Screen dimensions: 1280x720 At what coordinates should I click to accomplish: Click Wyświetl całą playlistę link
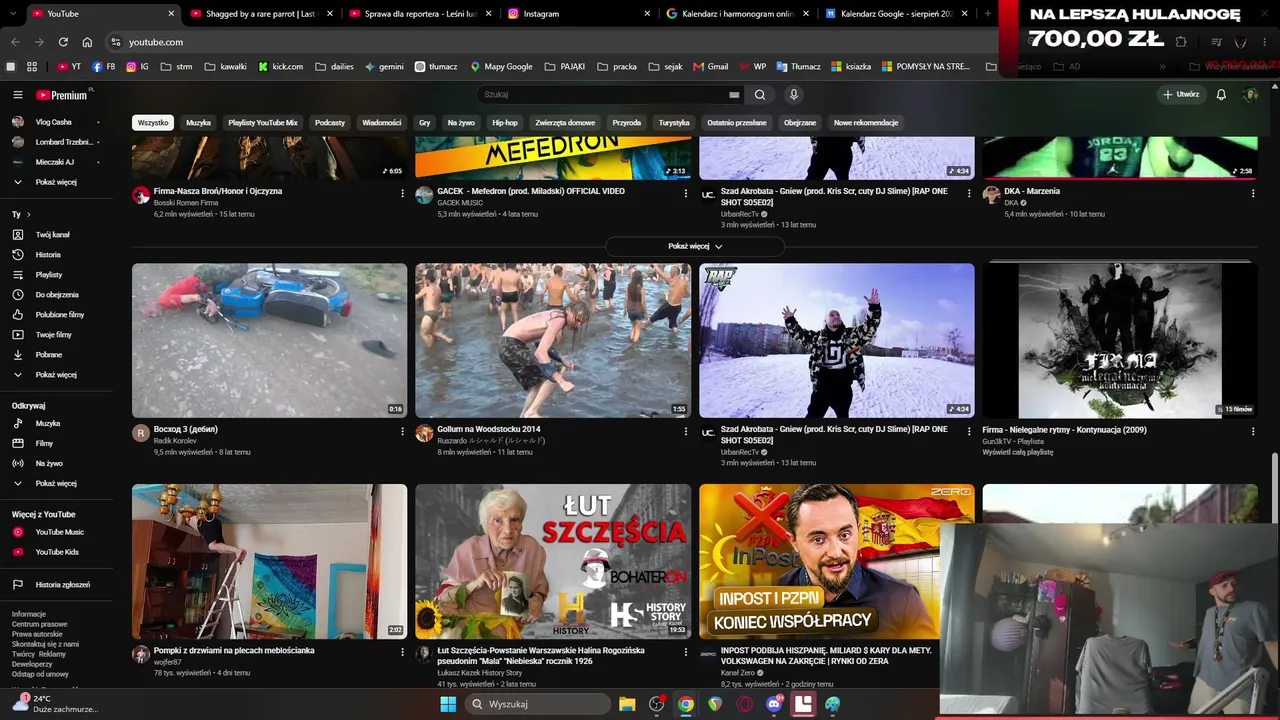coord(1017,452)
